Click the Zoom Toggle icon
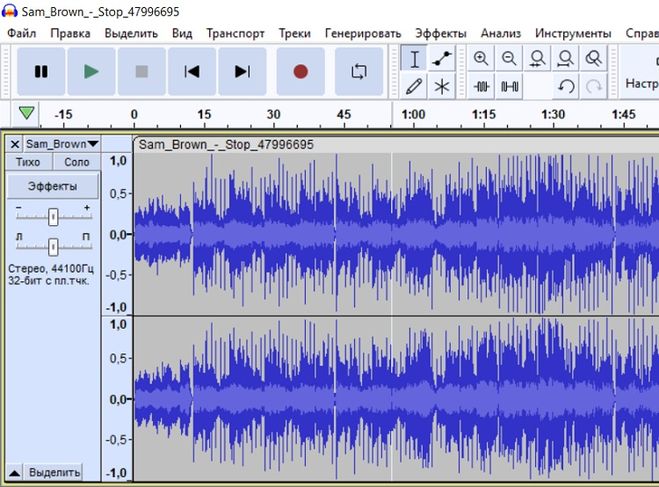 click(593, 58)
